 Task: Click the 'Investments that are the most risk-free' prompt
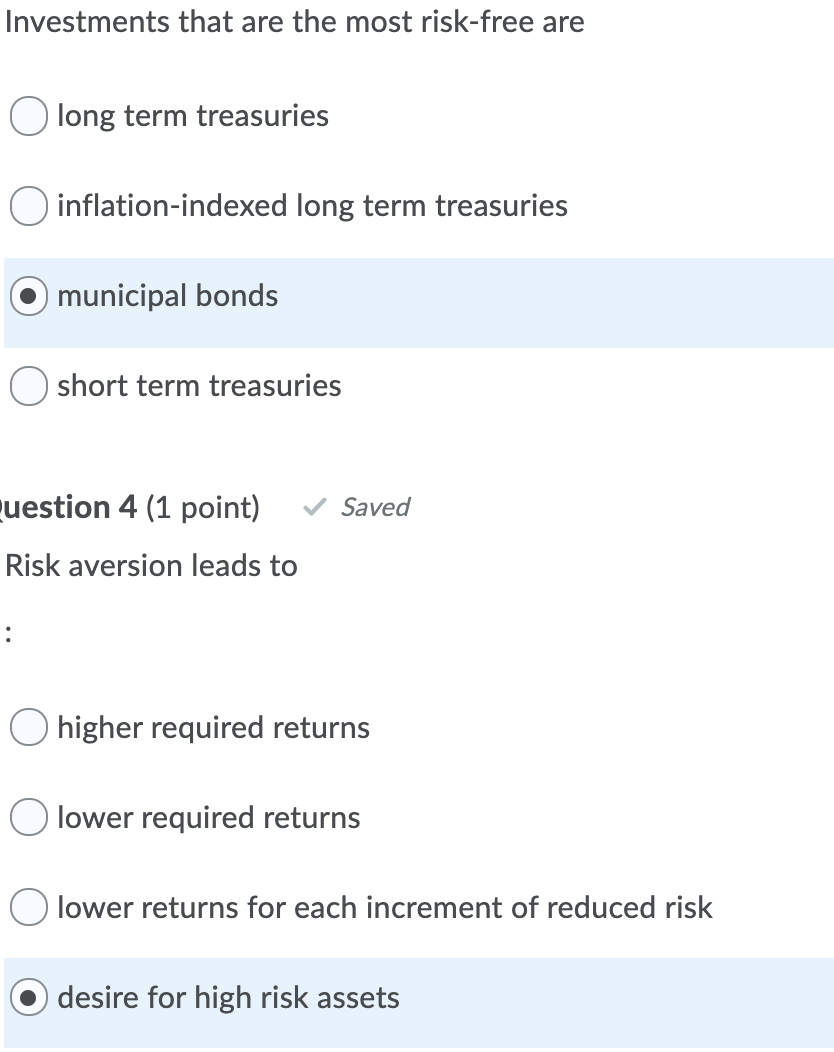(292, 21)
